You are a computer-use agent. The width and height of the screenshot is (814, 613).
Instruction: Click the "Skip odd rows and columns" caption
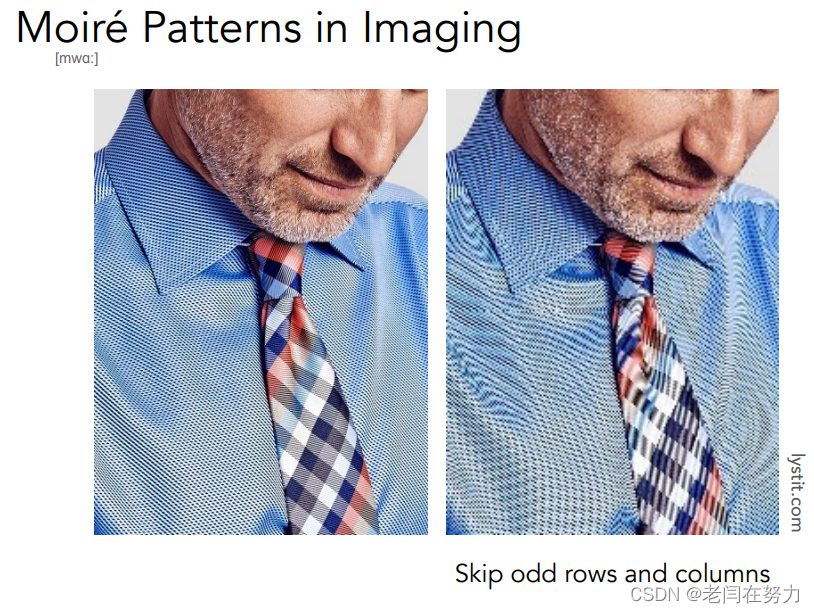click(x=613, y=574)
